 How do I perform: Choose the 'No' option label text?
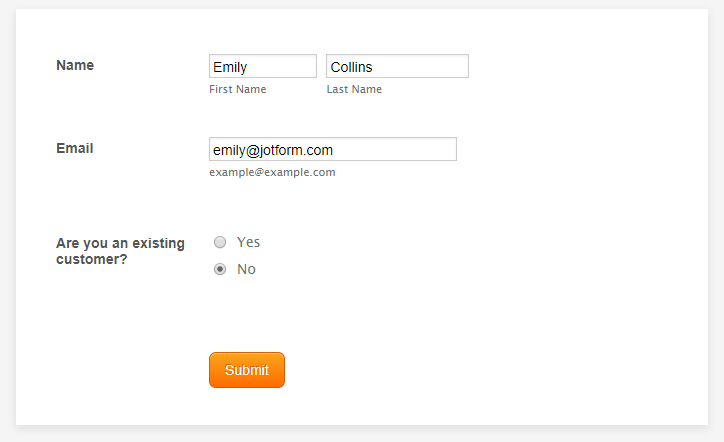click(246, 269)
